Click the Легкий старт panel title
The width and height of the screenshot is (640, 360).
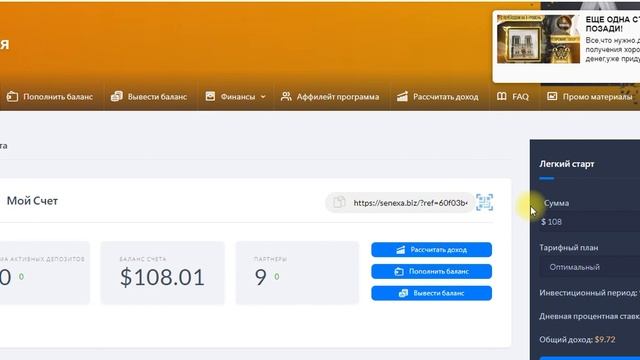tap(567, 164)
